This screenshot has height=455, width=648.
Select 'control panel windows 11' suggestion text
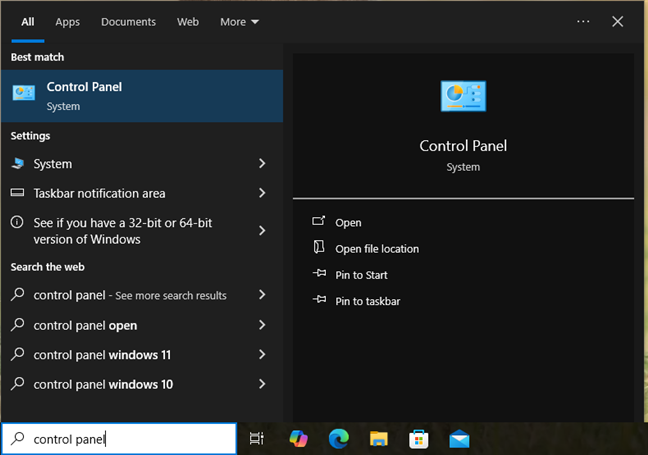(102, 355)
